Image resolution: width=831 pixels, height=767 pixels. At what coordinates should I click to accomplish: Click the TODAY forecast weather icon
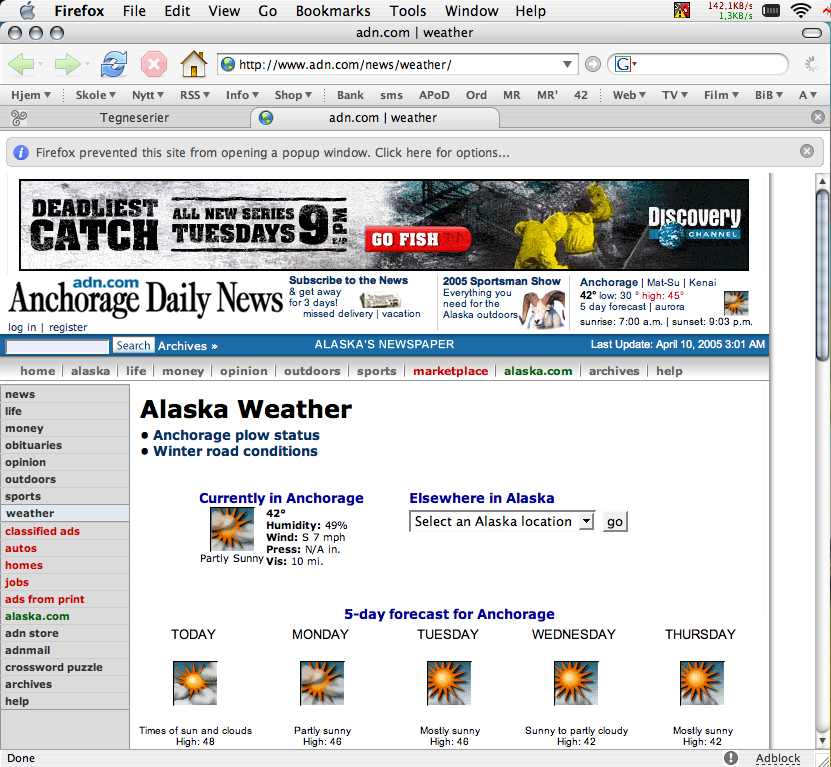click(195, 683)
